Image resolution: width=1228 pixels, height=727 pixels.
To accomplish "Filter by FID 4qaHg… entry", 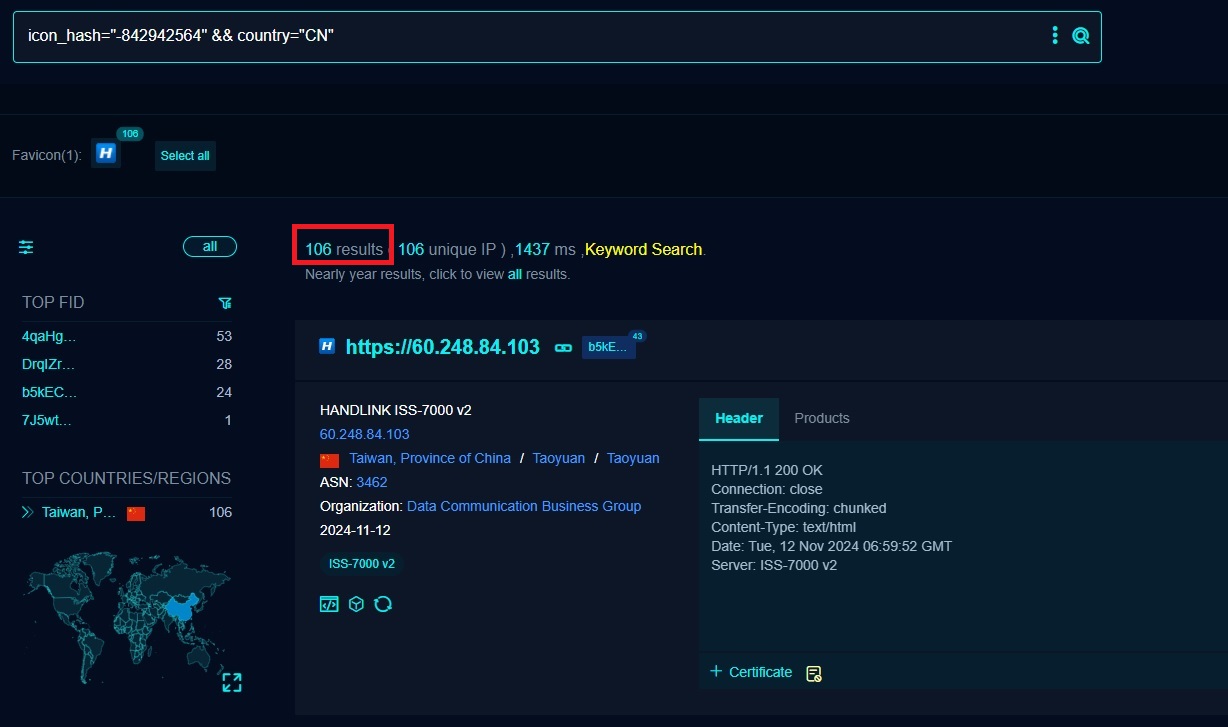I will pos(49,336).
